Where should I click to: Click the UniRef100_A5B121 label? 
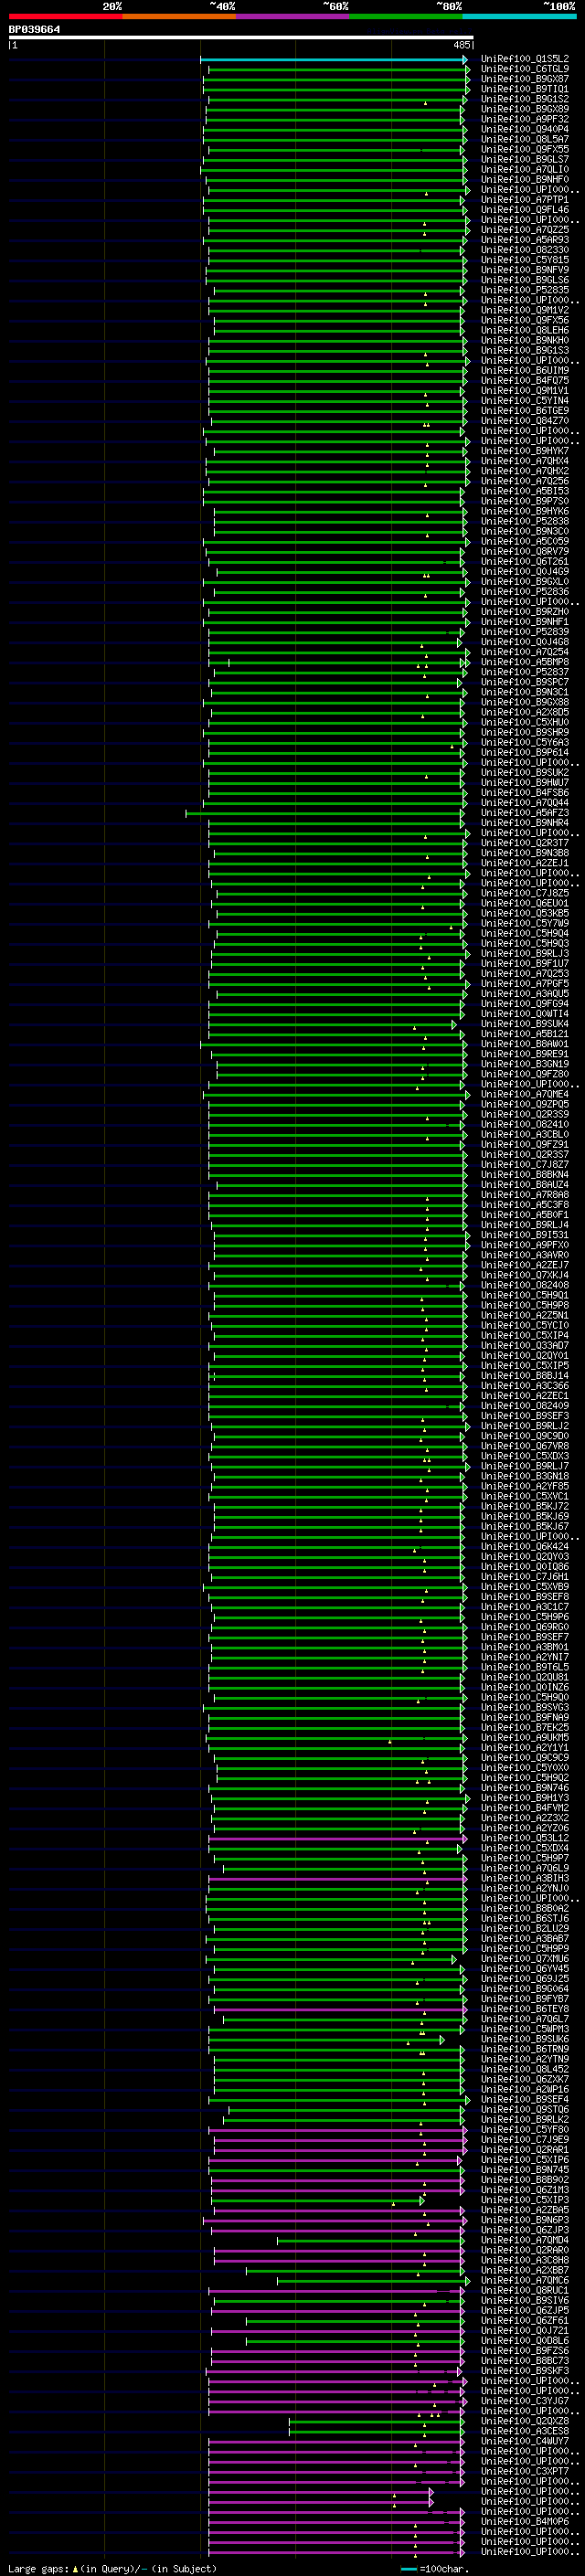click(x=524, y=1034)
